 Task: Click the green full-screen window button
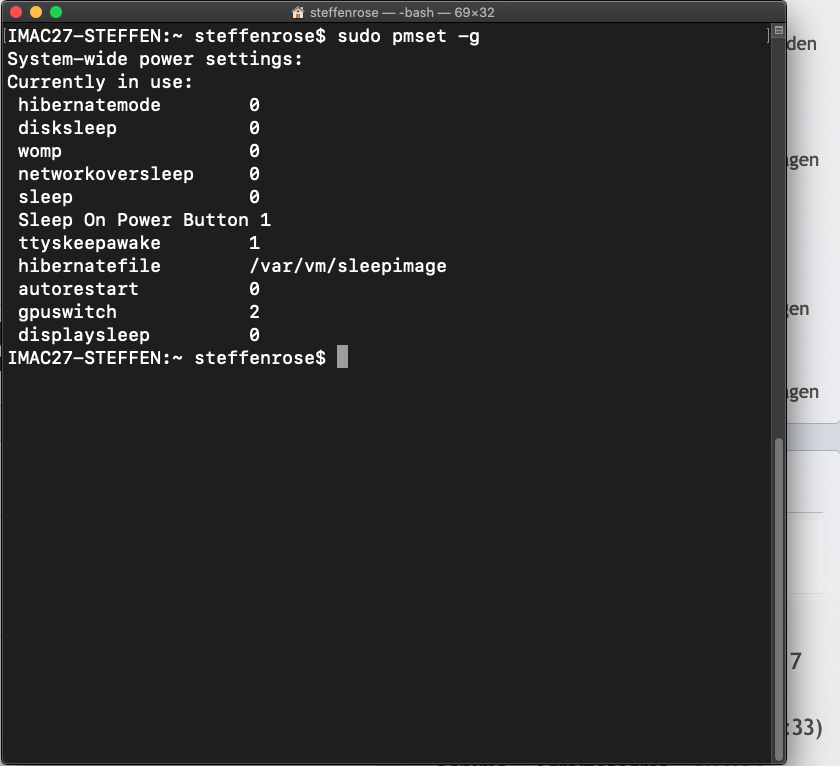(56, 12)
